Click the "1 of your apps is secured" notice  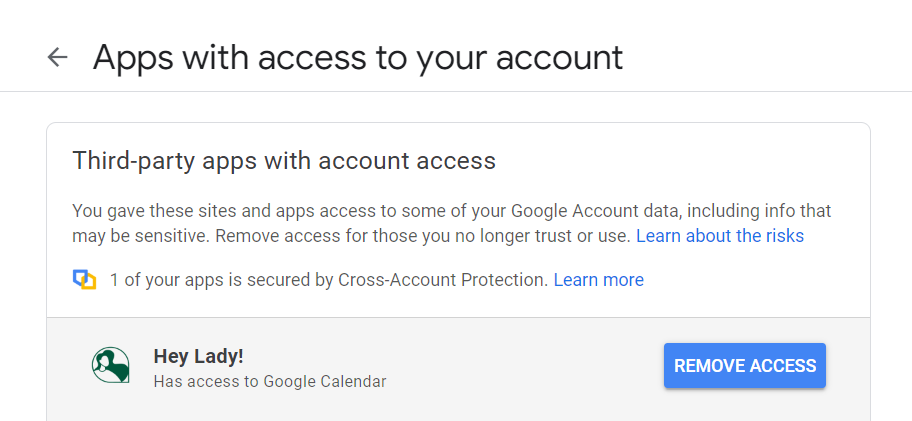[x=250, y=280]
